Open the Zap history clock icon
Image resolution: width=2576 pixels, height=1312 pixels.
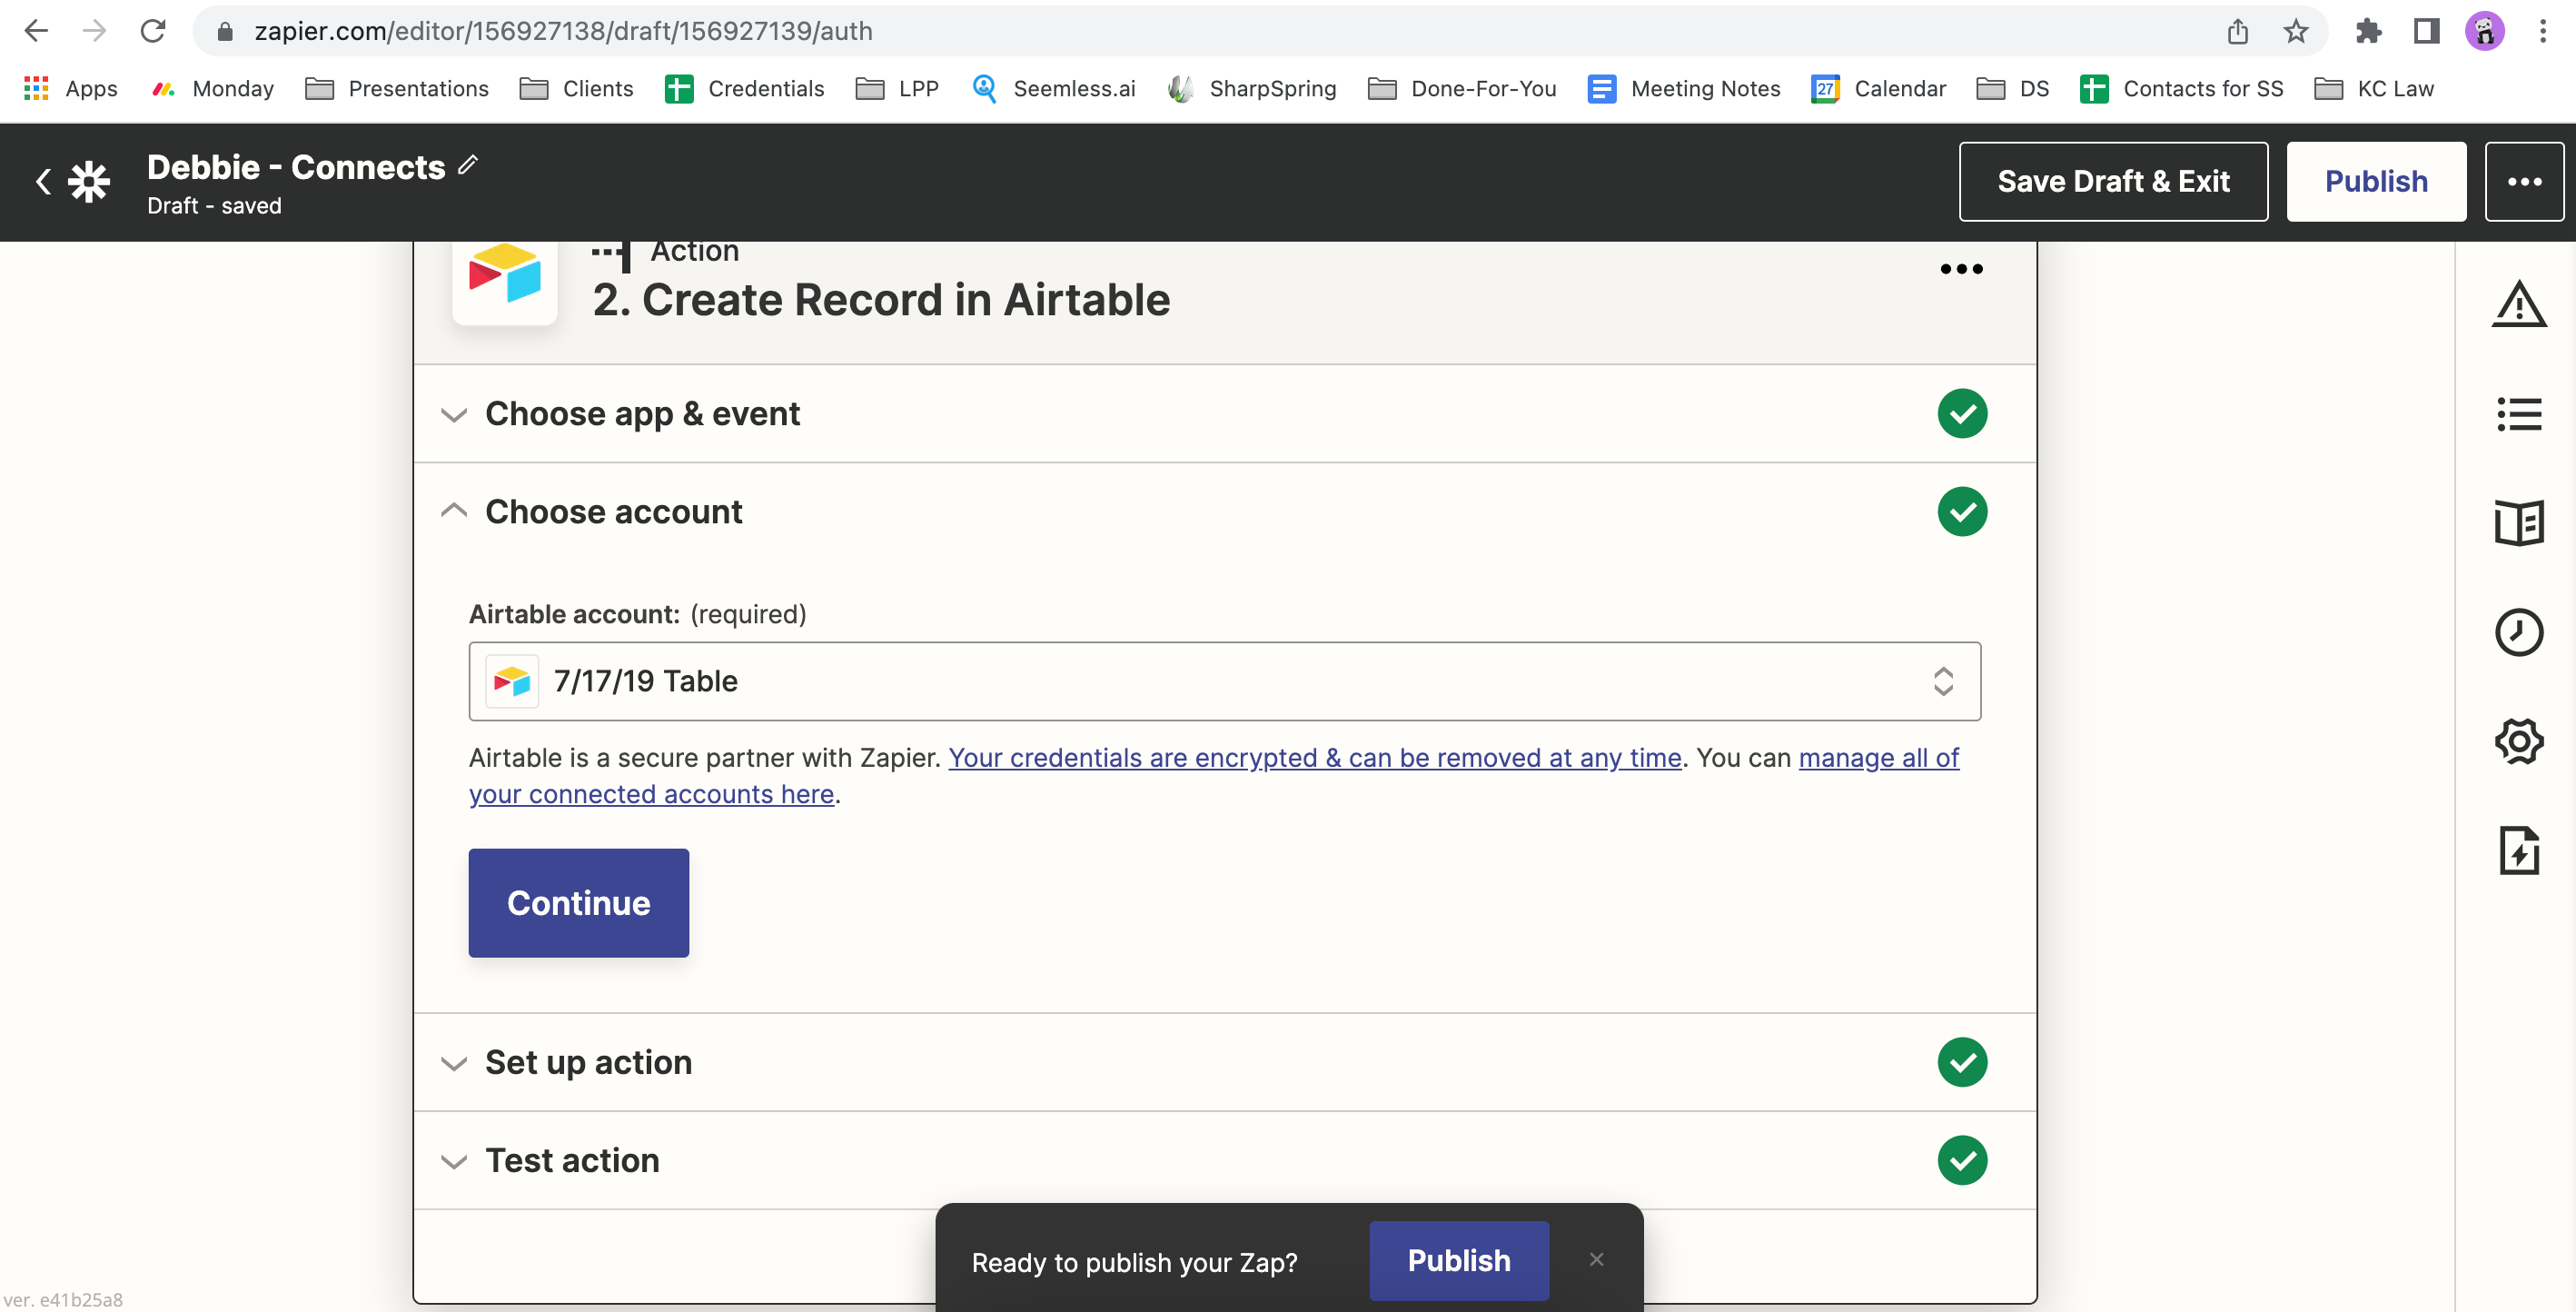click(x=2518, y=632)
